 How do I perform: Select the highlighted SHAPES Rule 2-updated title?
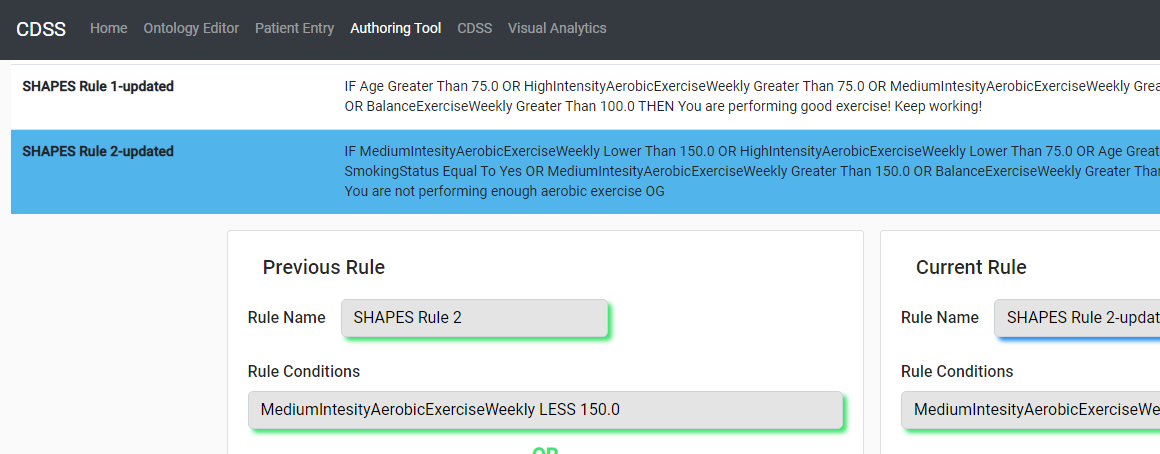pyautogui.click(x=98, y=152)
